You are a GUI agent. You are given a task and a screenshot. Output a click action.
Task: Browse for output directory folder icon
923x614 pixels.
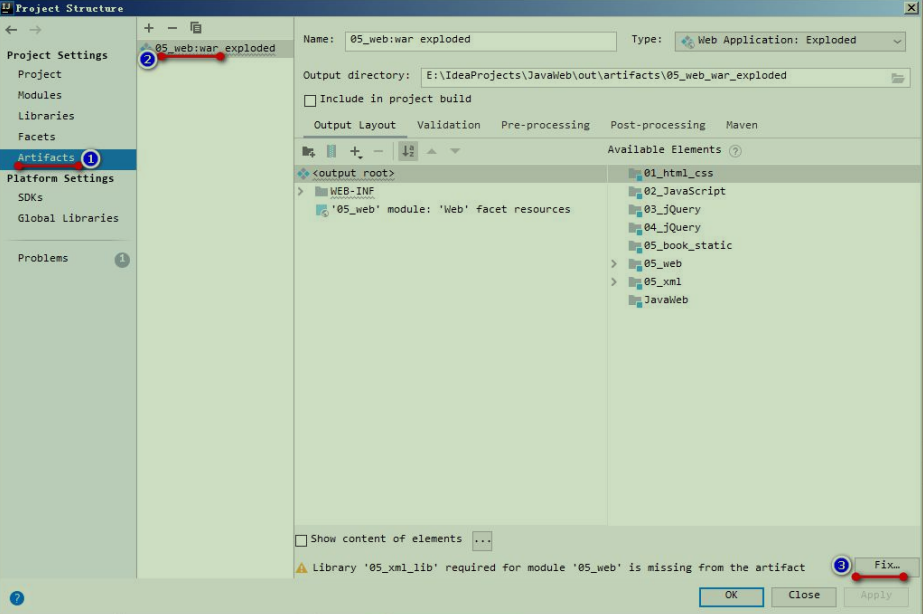point(897,78)
